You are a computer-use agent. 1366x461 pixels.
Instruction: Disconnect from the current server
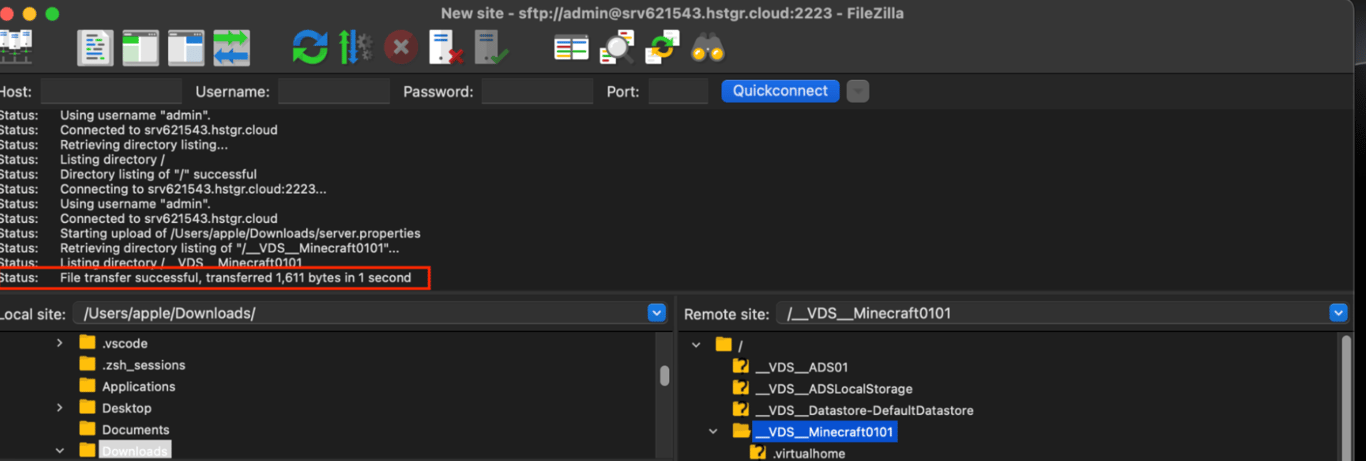(445, 47)
